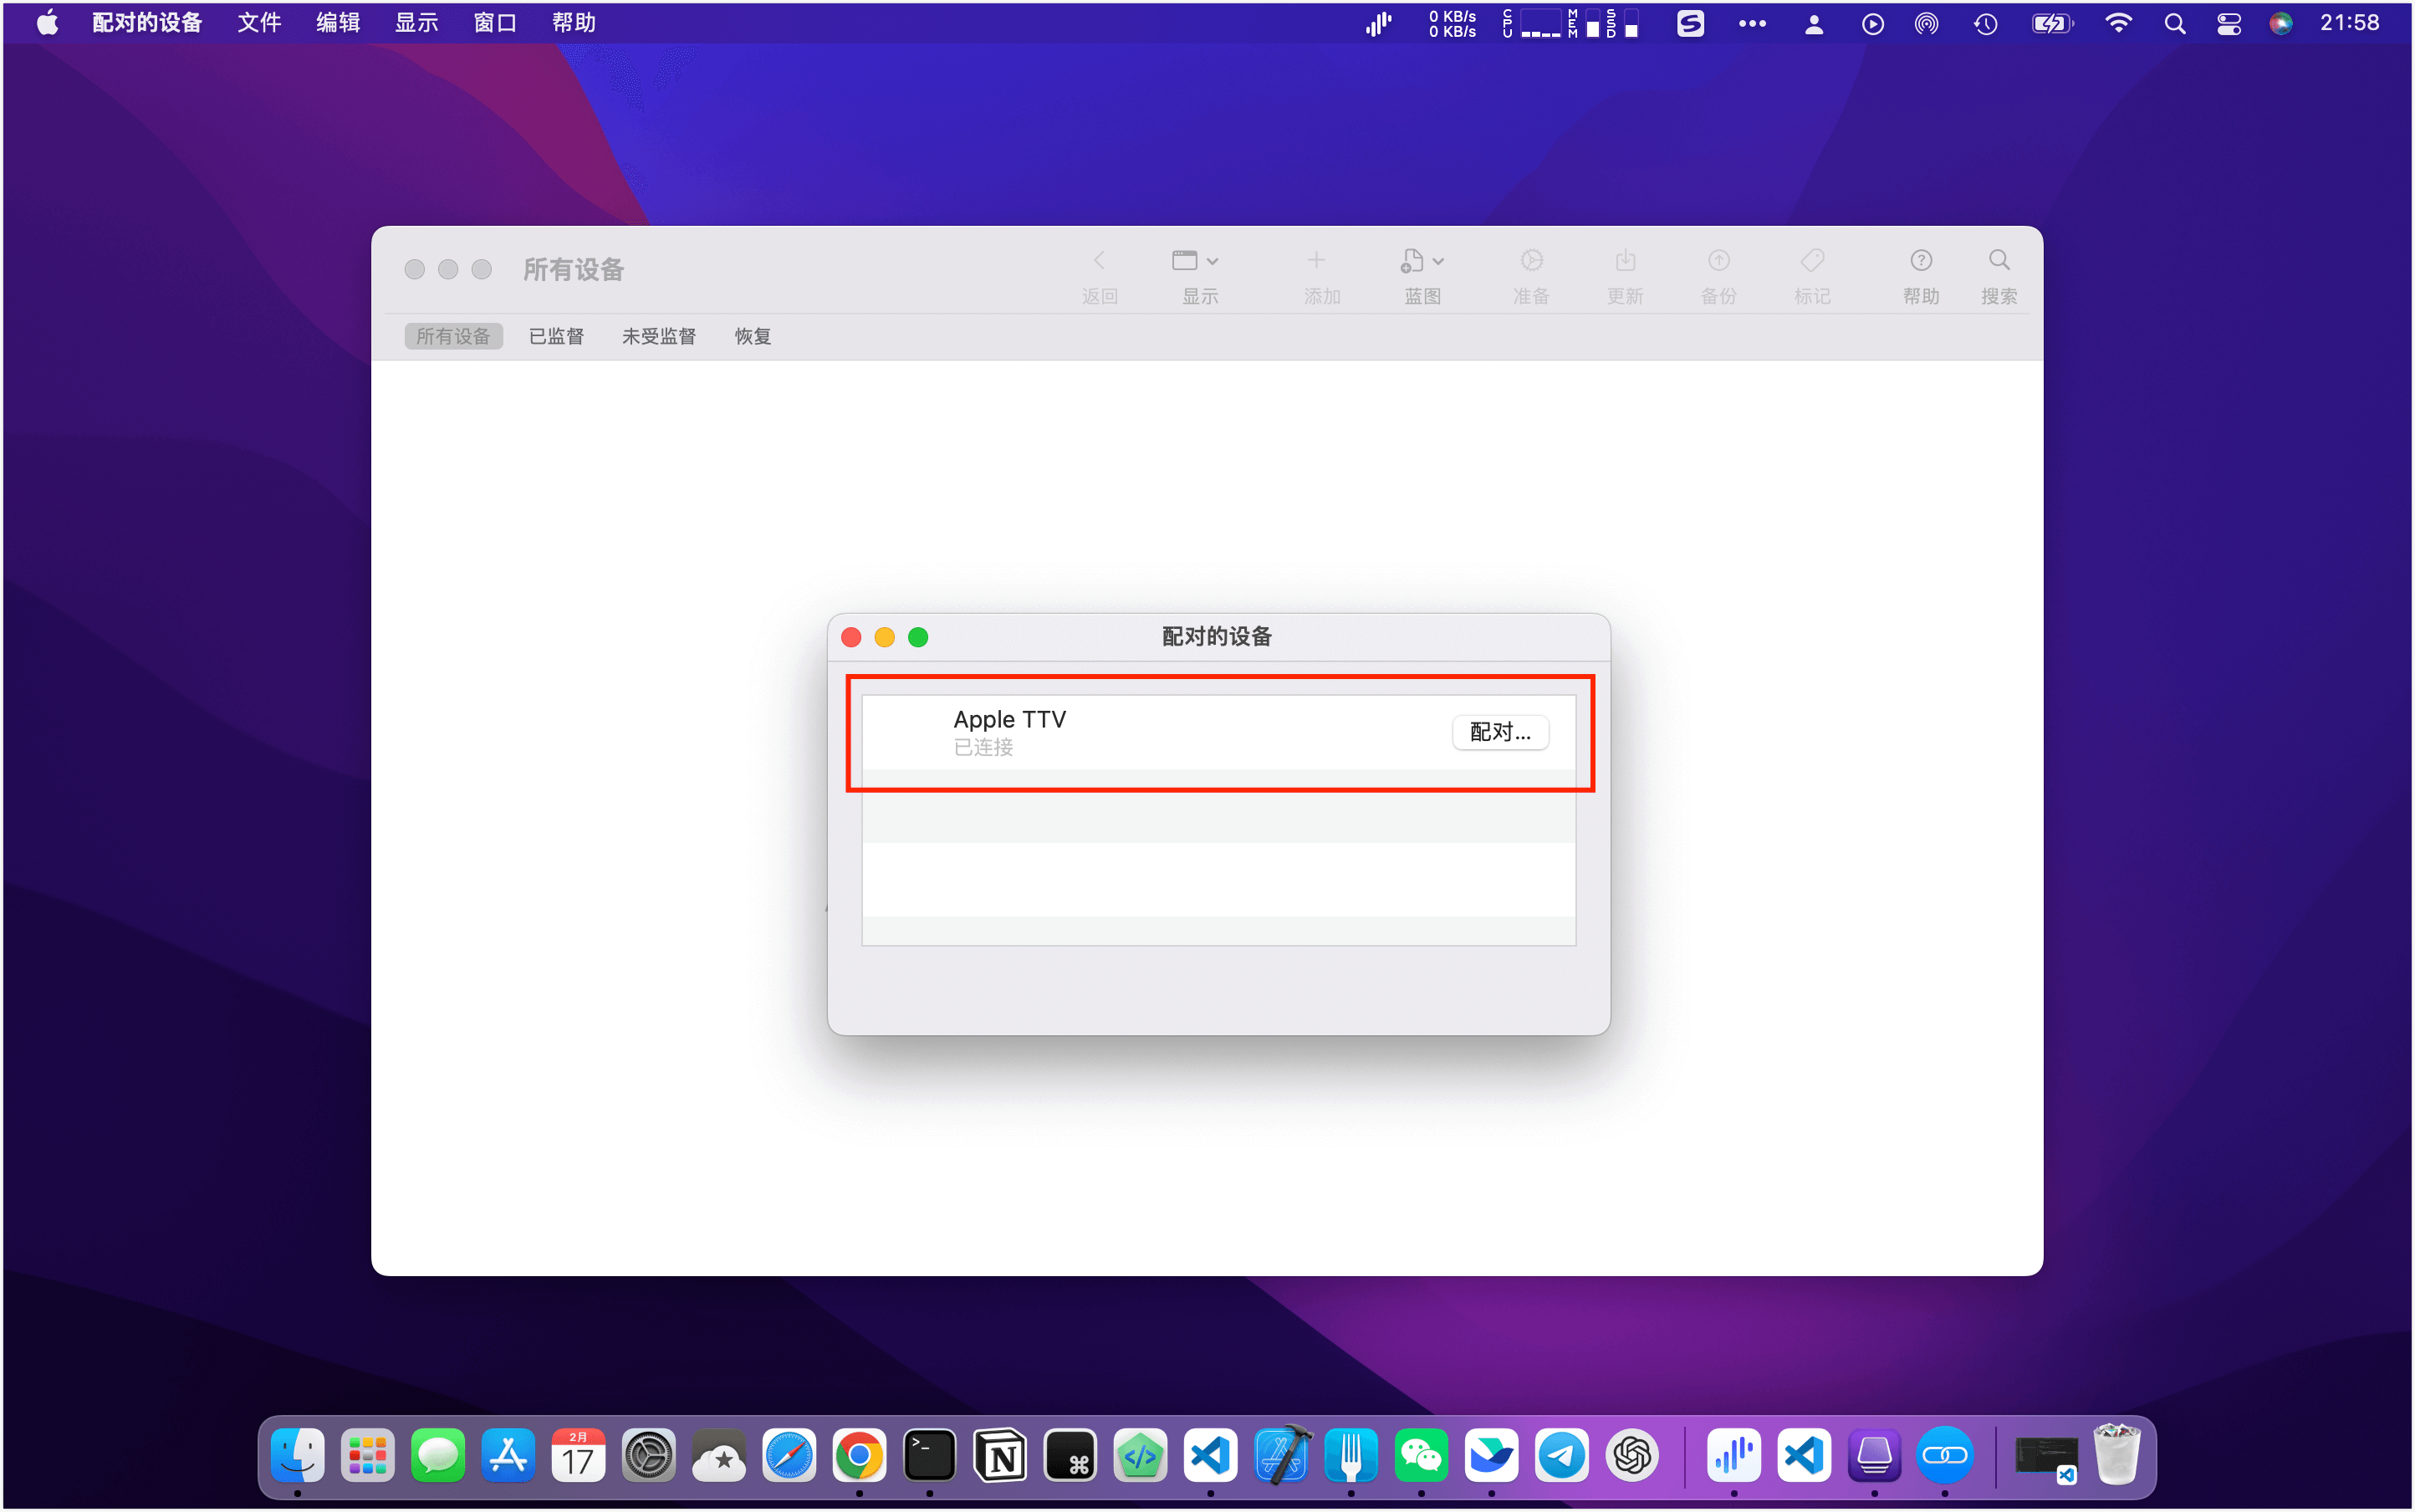Click the battery status icon
The height and width of the screenshot is (1512, 2415).
tap(2052, 23)
